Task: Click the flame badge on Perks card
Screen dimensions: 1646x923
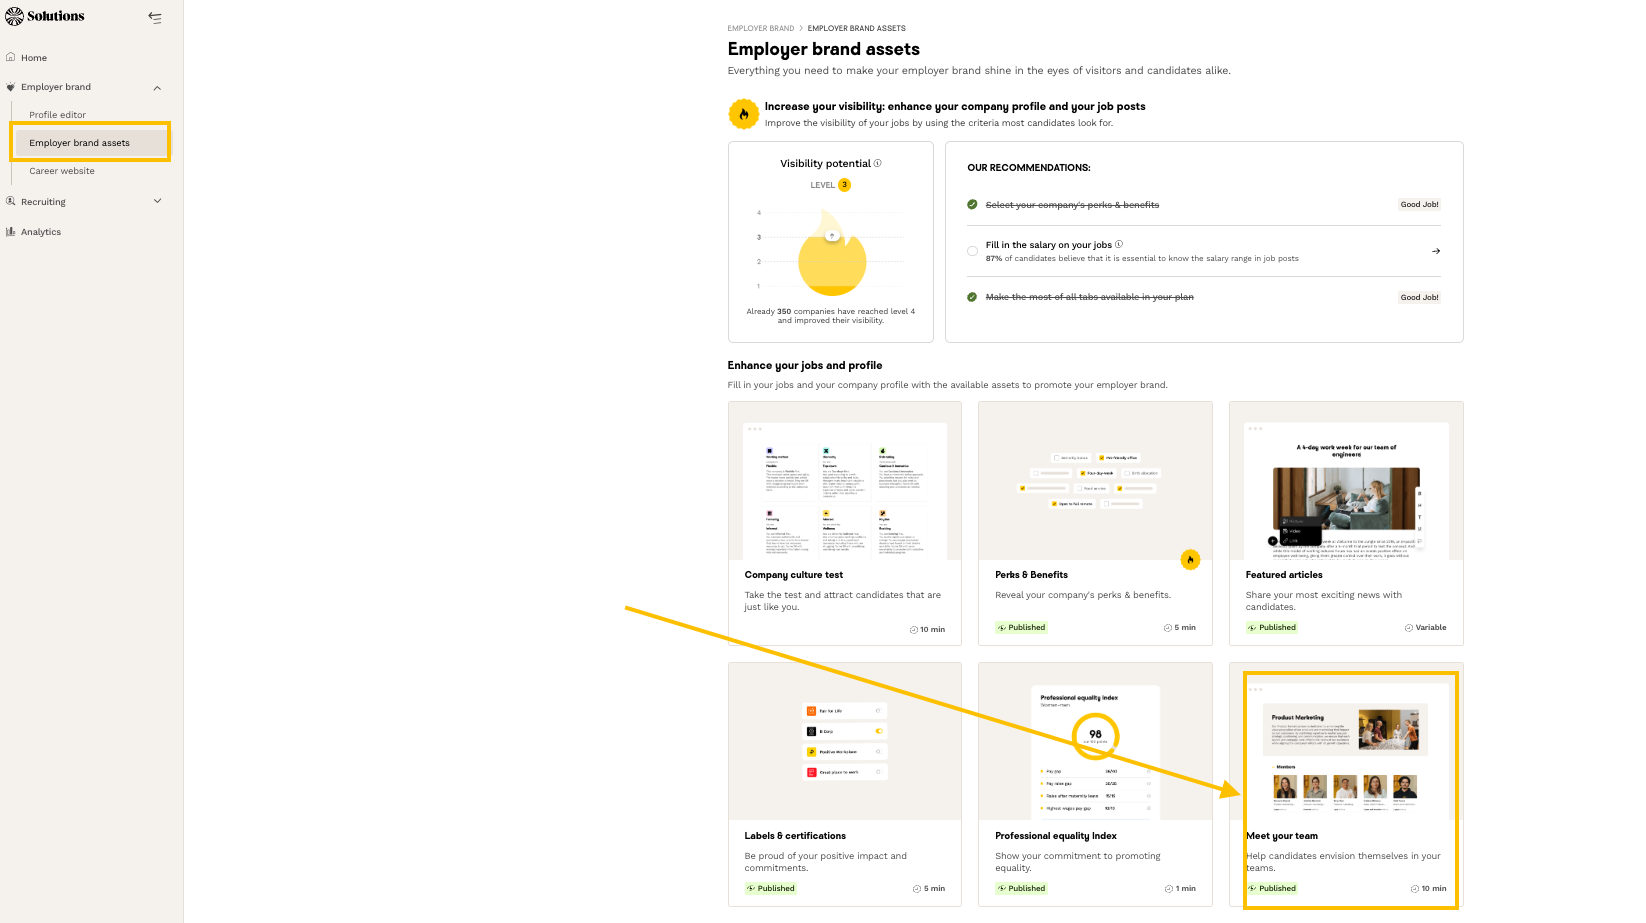Action: 1190,560
